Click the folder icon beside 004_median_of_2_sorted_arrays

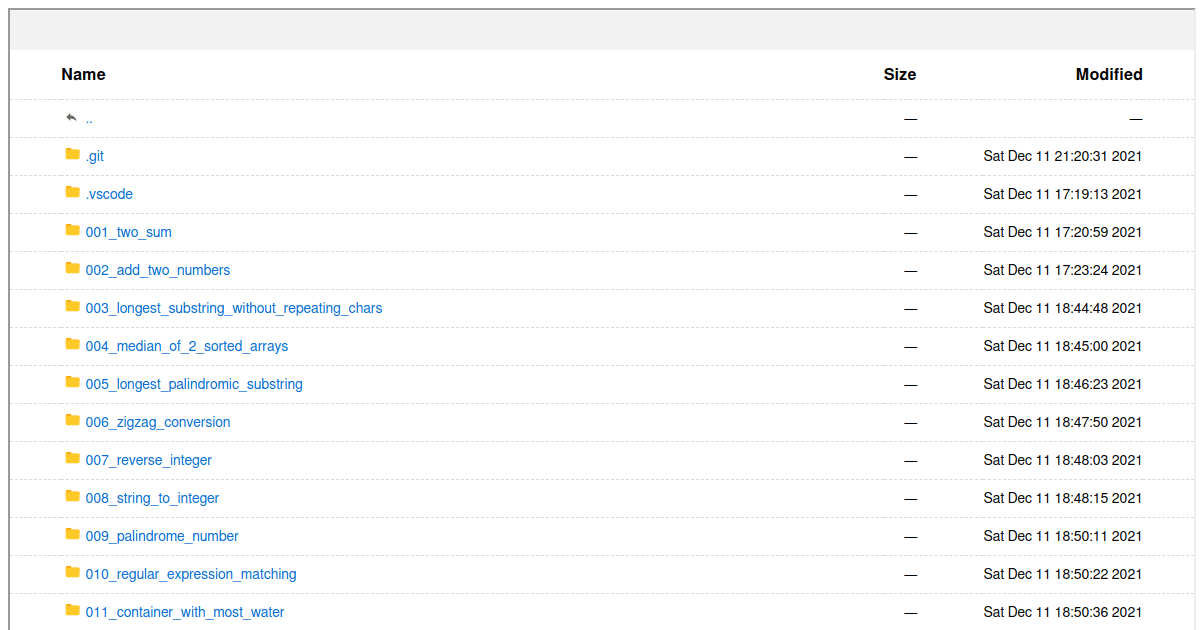(x=72, y=344)
